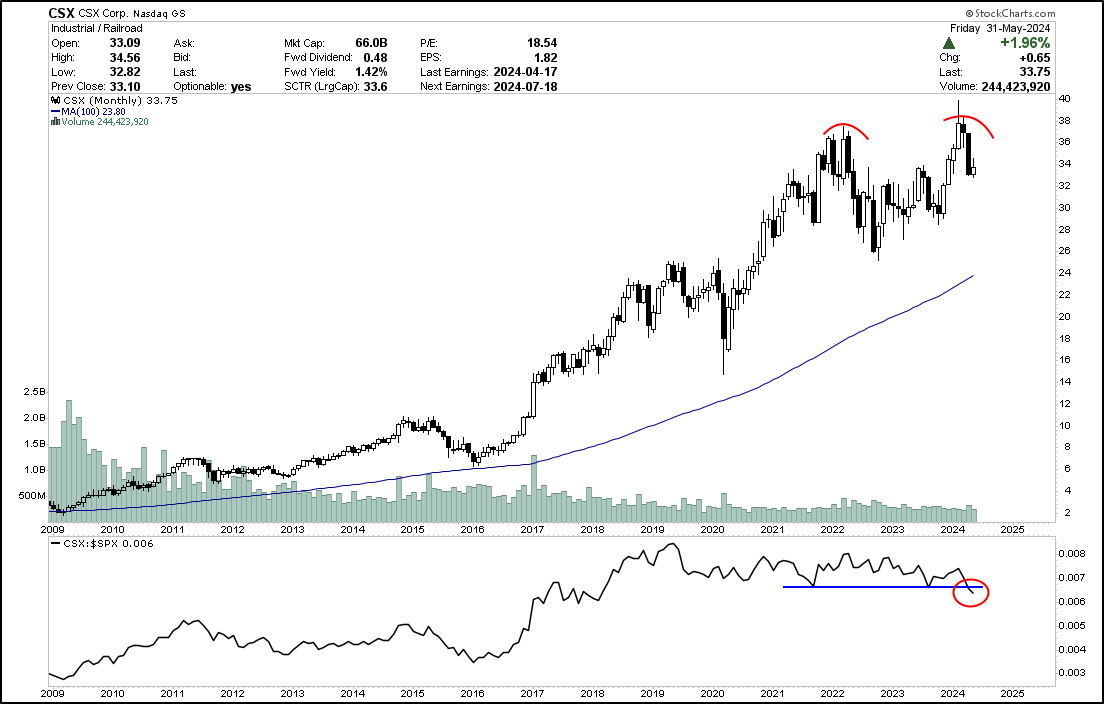1104x704 pixels.
Task: Click the 2020 year label on price chart axis
Action: tap(713, 529)
